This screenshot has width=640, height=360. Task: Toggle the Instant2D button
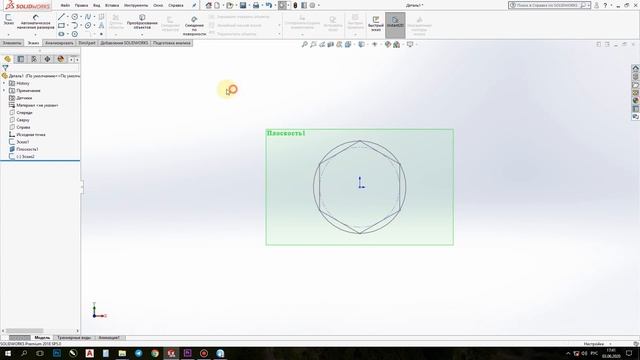coord(395,24)
